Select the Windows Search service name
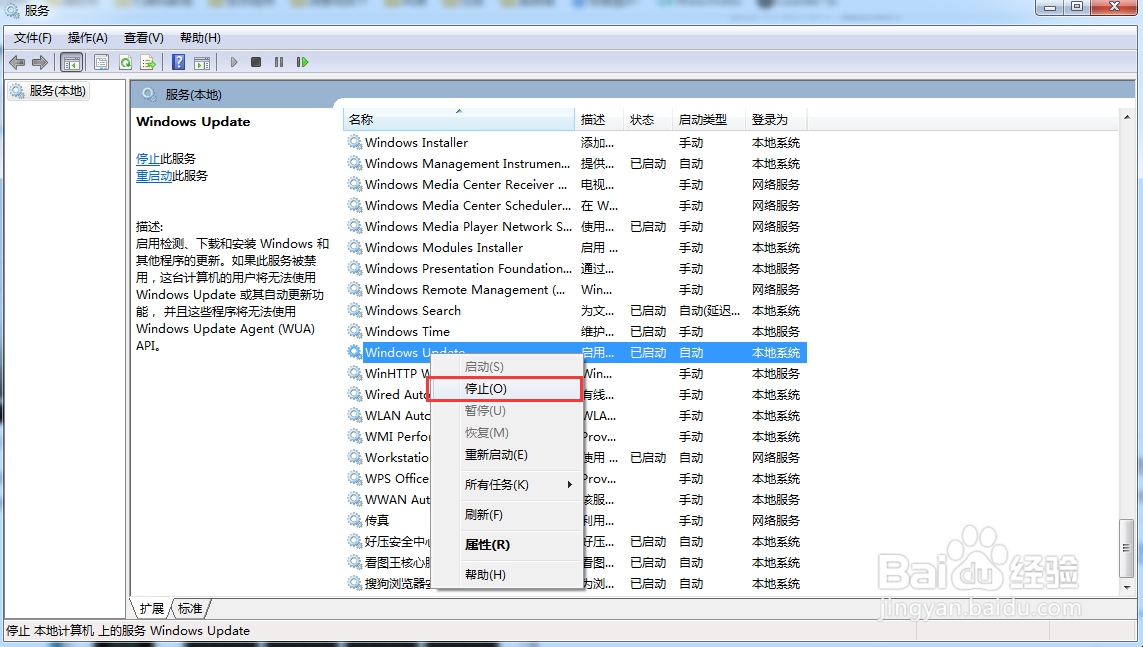 pos(413,310)
